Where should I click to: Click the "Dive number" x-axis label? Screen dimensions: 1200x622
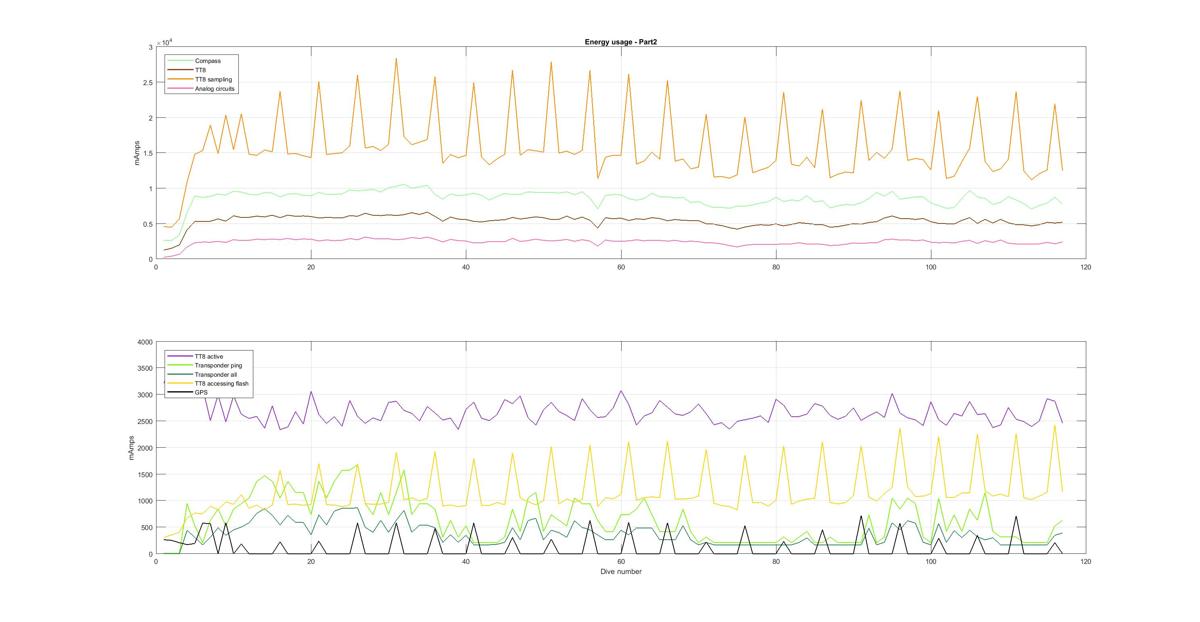[x=620, y=572]
